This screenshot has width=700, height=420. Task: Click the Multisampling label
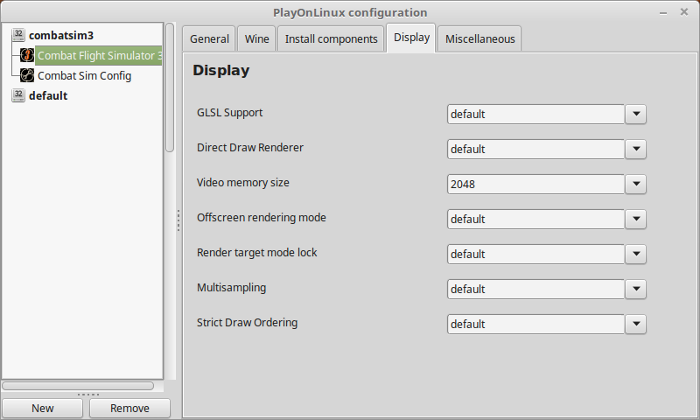(232, 288)
